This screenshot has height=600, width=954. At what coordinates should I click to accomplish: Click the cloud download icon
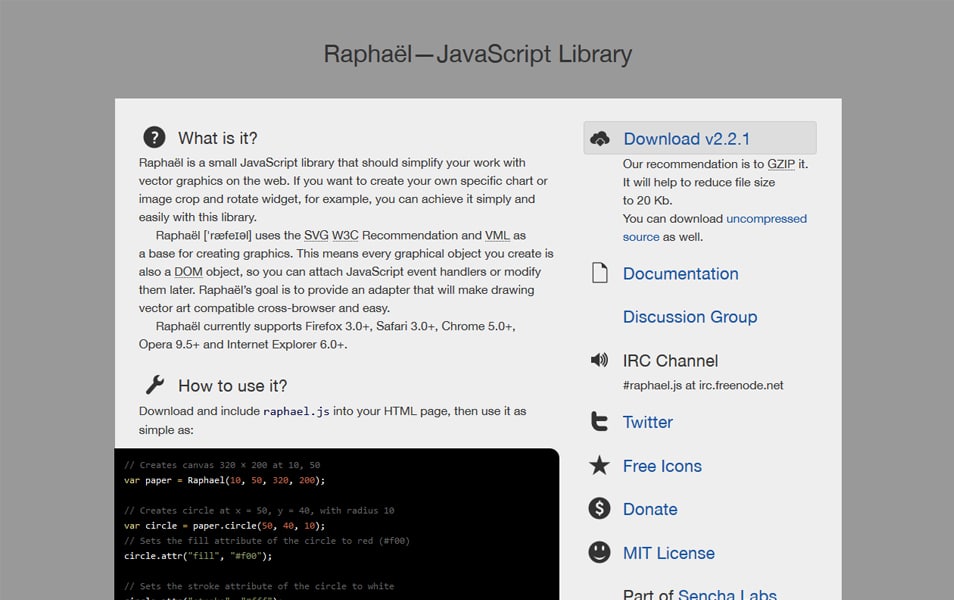(599, 139)
